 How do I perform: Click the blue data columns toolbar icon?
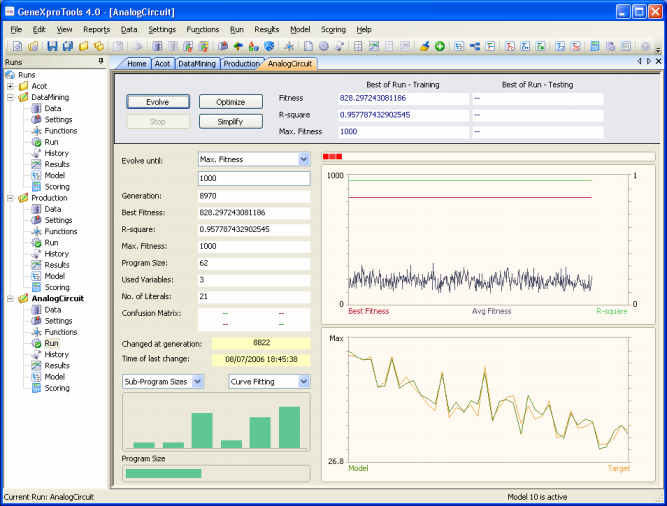(157, 46)
